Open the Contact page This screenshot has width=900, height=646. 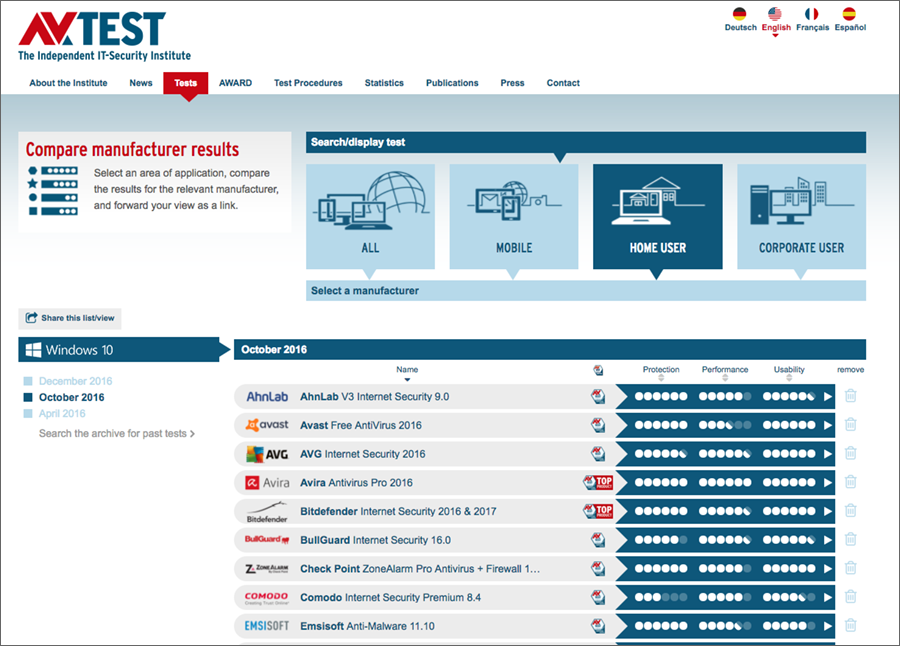tap(563, 83)
